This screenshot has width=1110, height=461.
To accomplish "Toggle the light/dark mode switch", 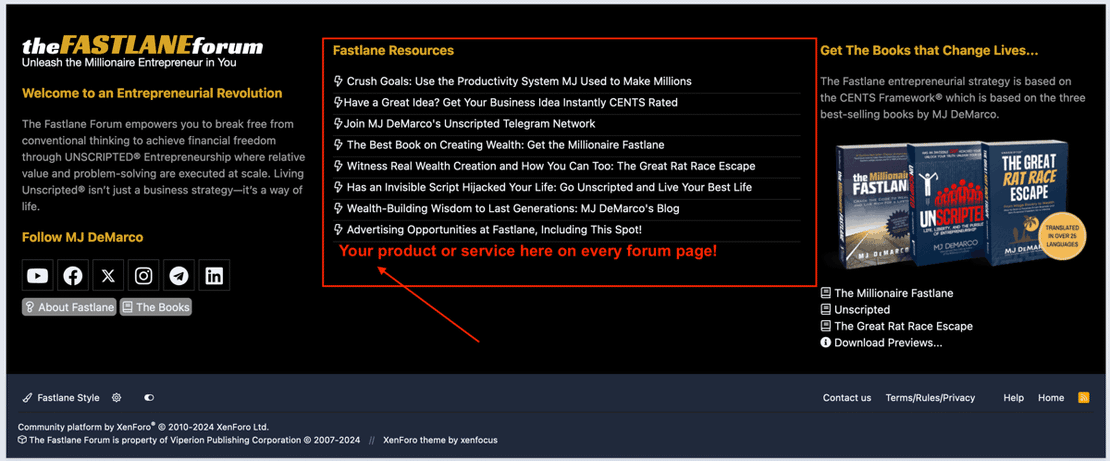I will (x=149, y=398).
